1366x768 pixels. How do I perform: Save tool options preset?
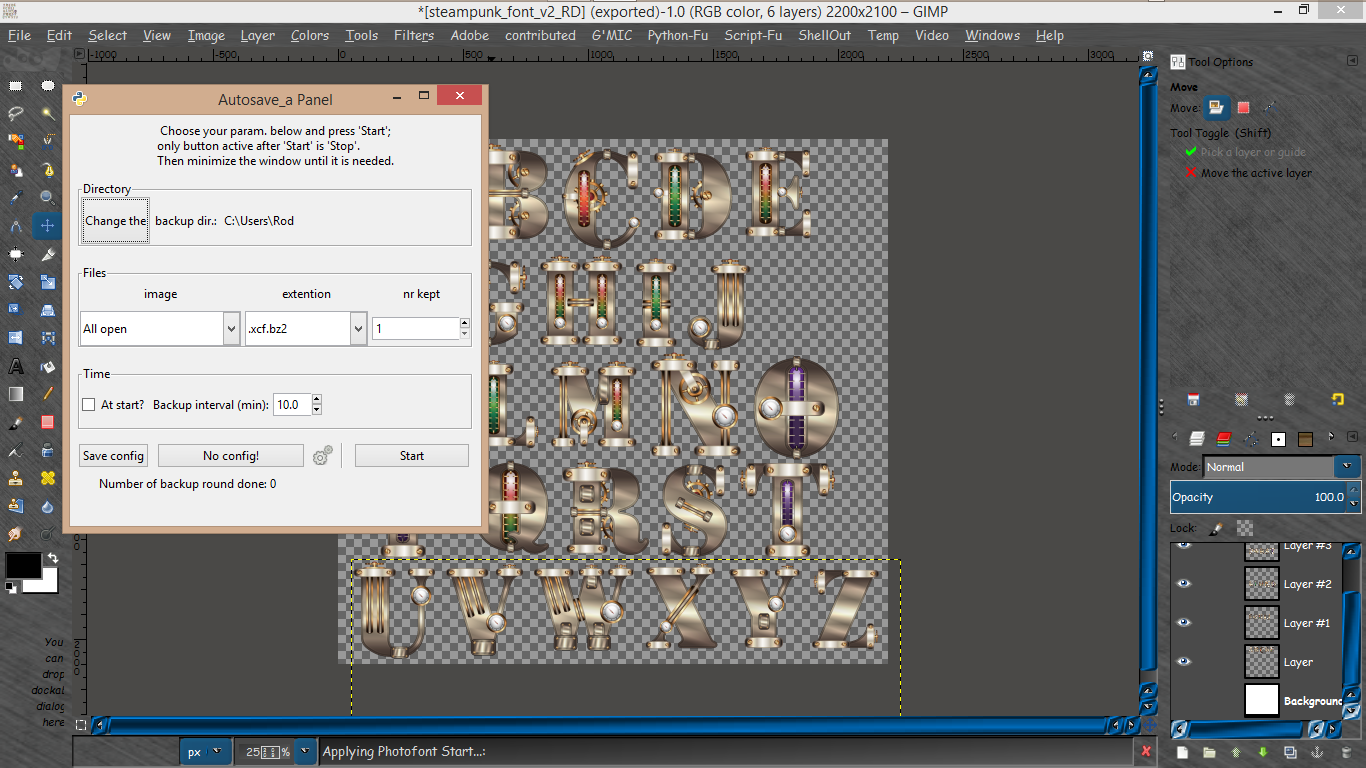1193,399
